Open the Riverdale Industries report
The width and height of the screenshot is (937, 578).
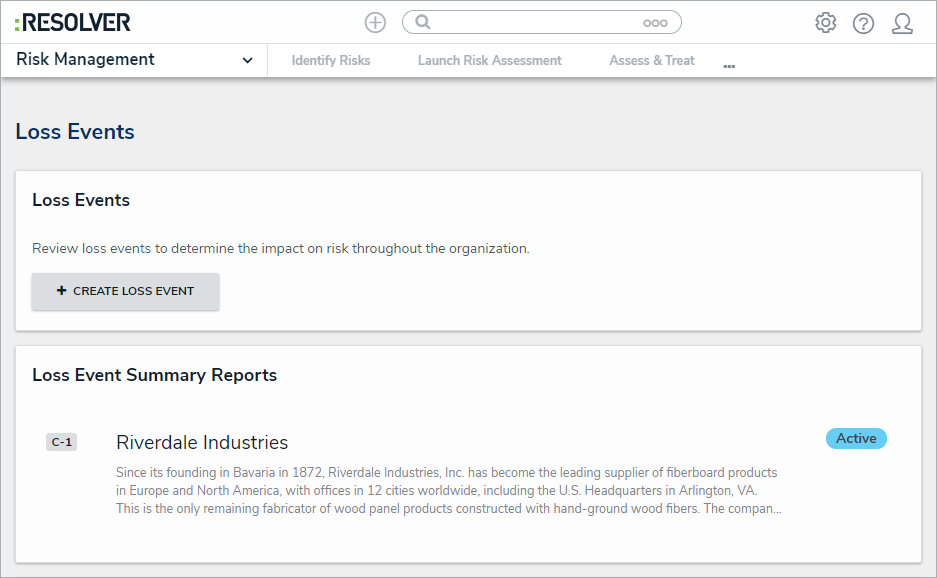[202, 442]
